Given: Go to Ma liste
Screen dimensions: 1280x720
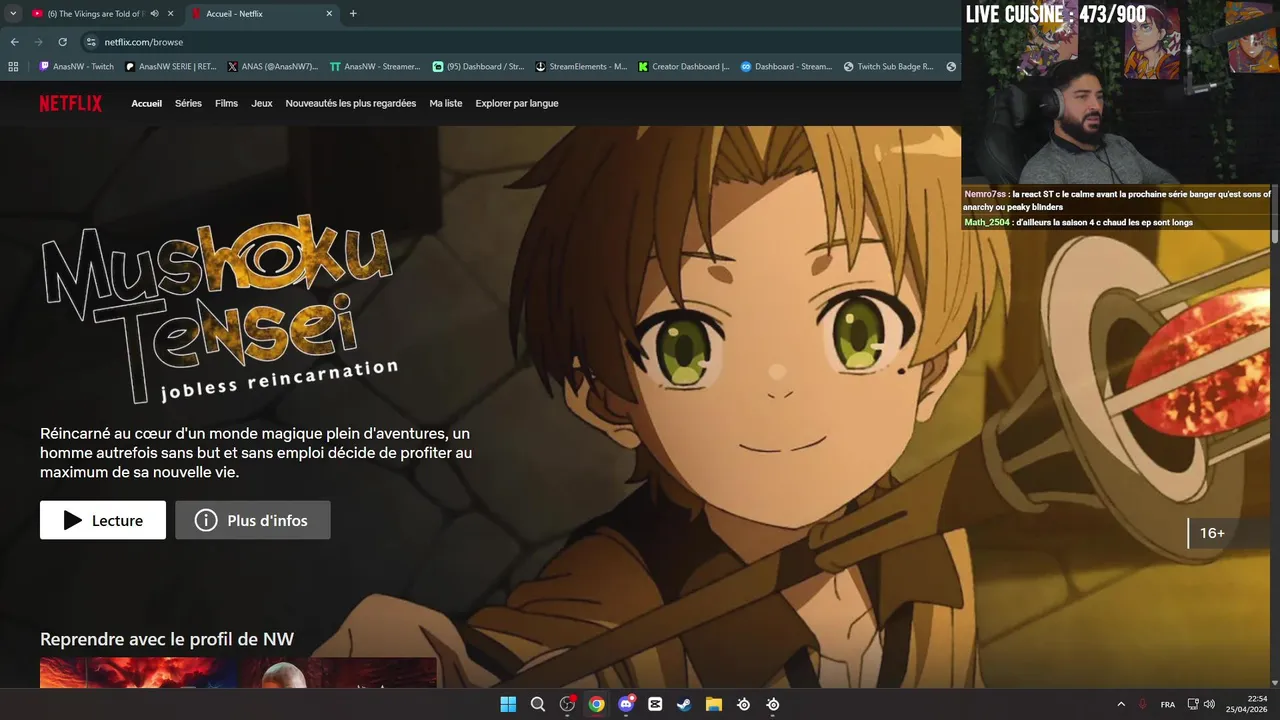Looking at the screenshot, I should 446,104.
